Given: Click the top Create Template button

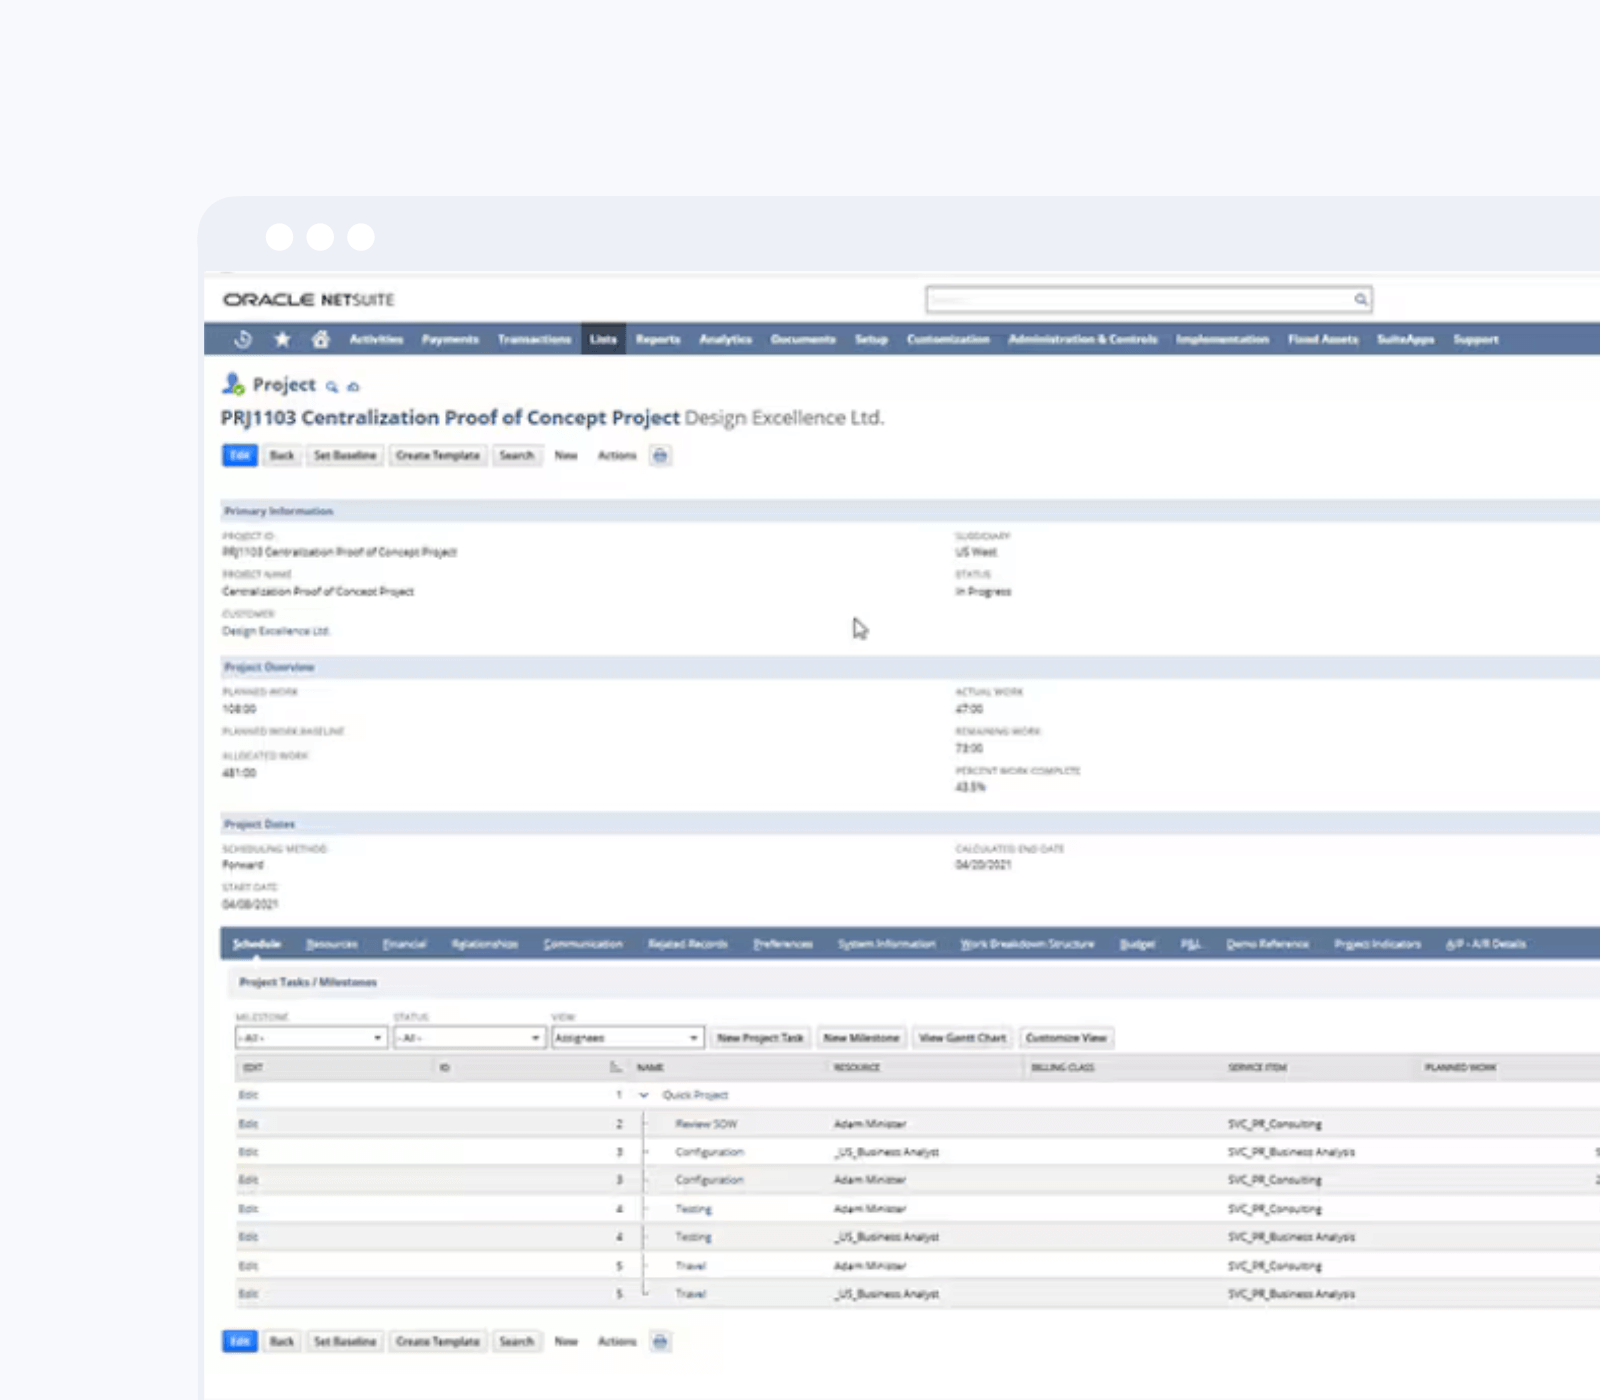Looking at the screenshot, I should (x=438, y=456).
